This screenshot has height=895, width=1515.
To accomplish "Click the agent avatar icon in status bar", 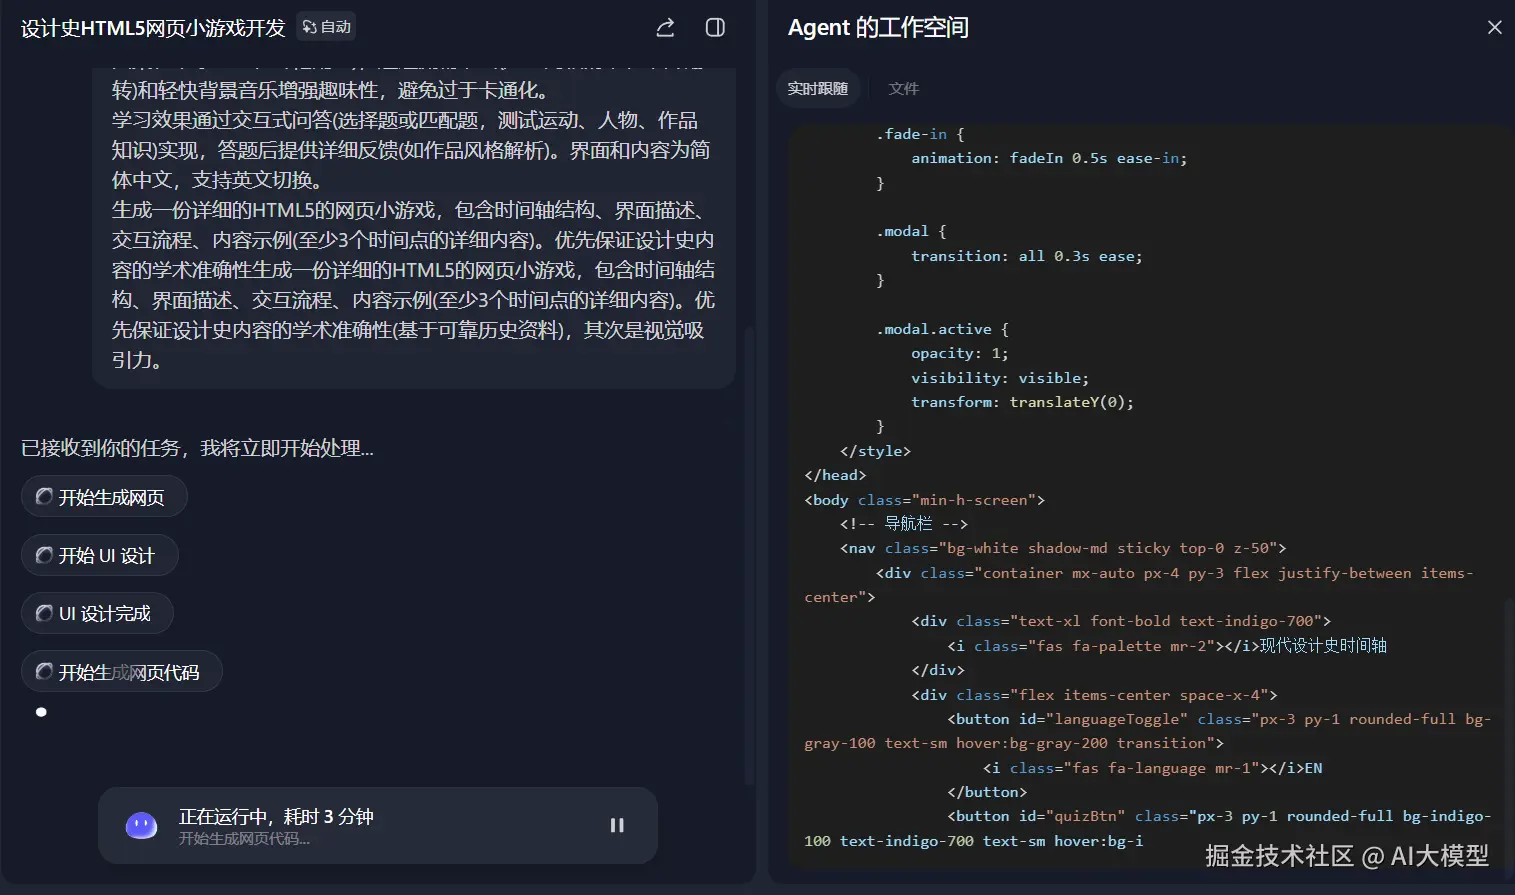I will 141,825.
